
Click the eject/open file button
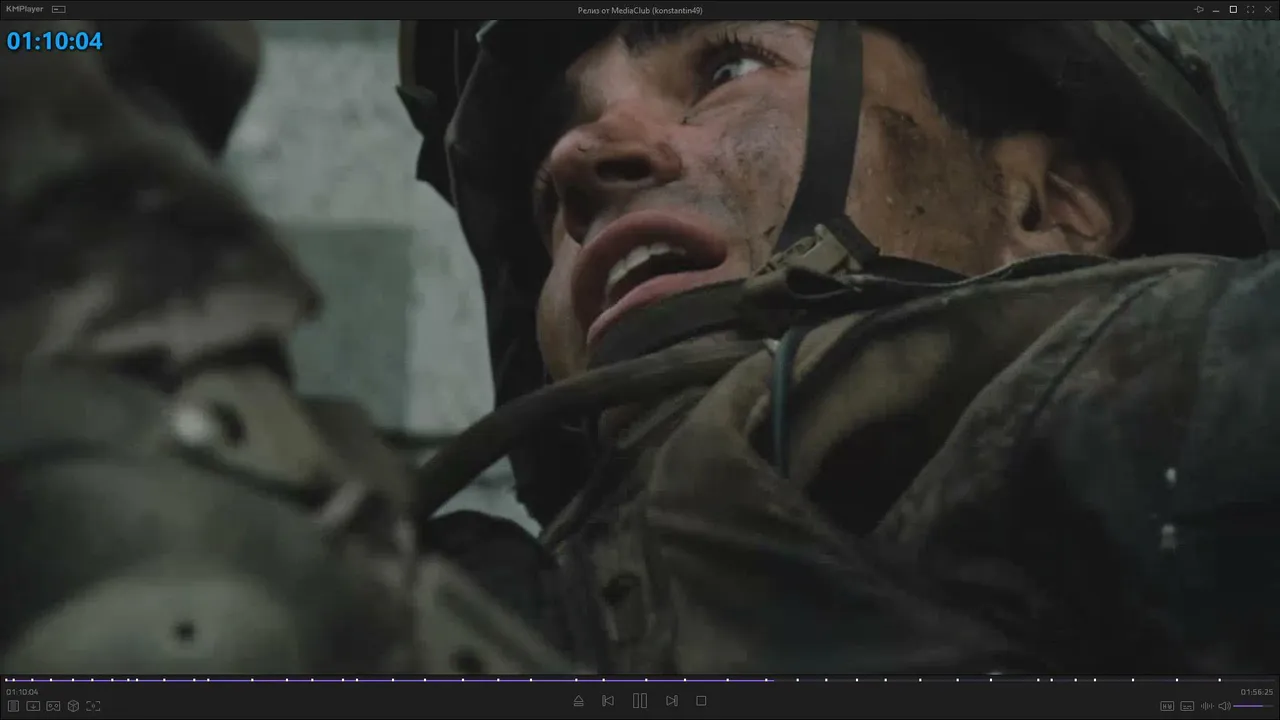pyautogui.click(x=578, y=701)
